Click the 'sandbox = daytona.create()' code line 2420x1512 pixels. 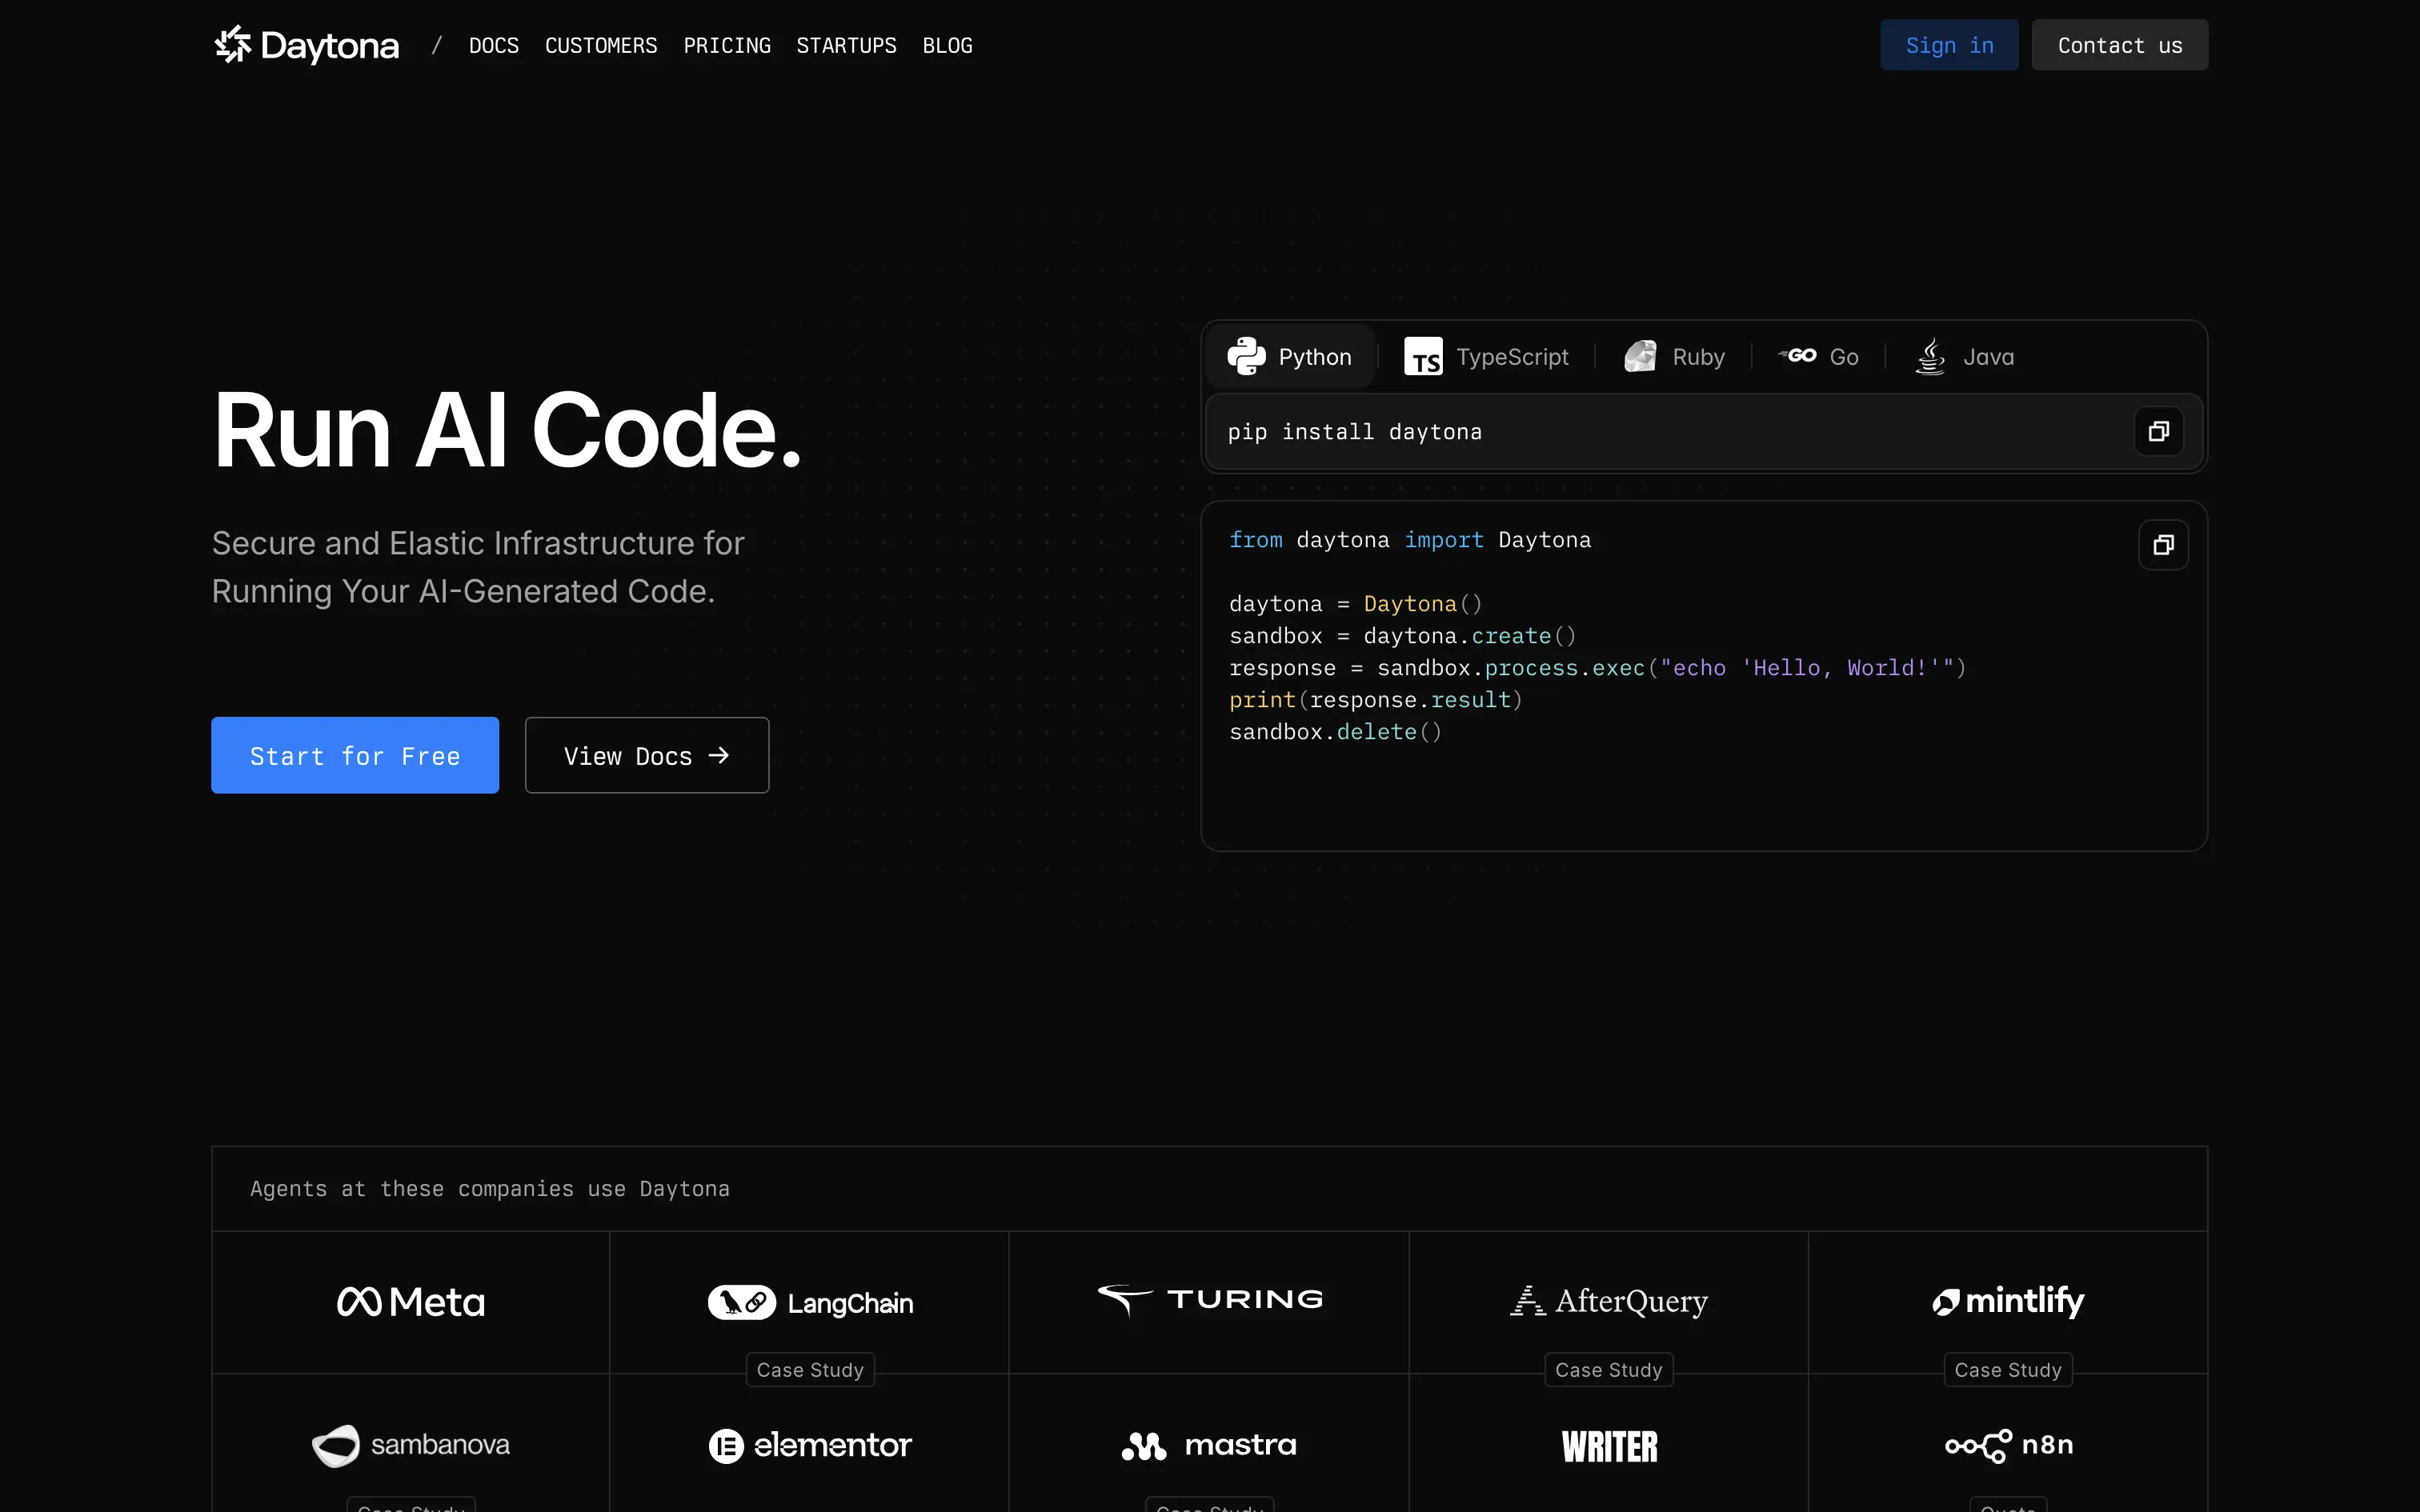[1403, 636]
